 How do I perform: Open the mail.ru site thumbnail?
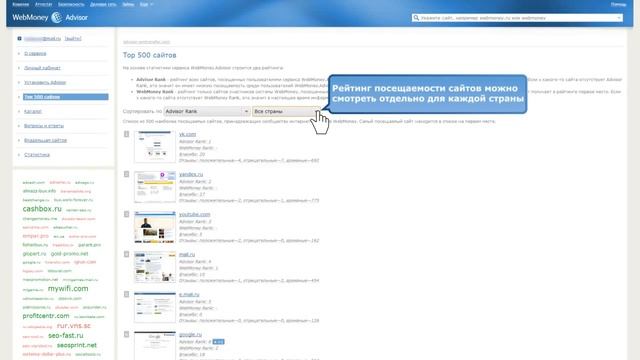point(155,267)
